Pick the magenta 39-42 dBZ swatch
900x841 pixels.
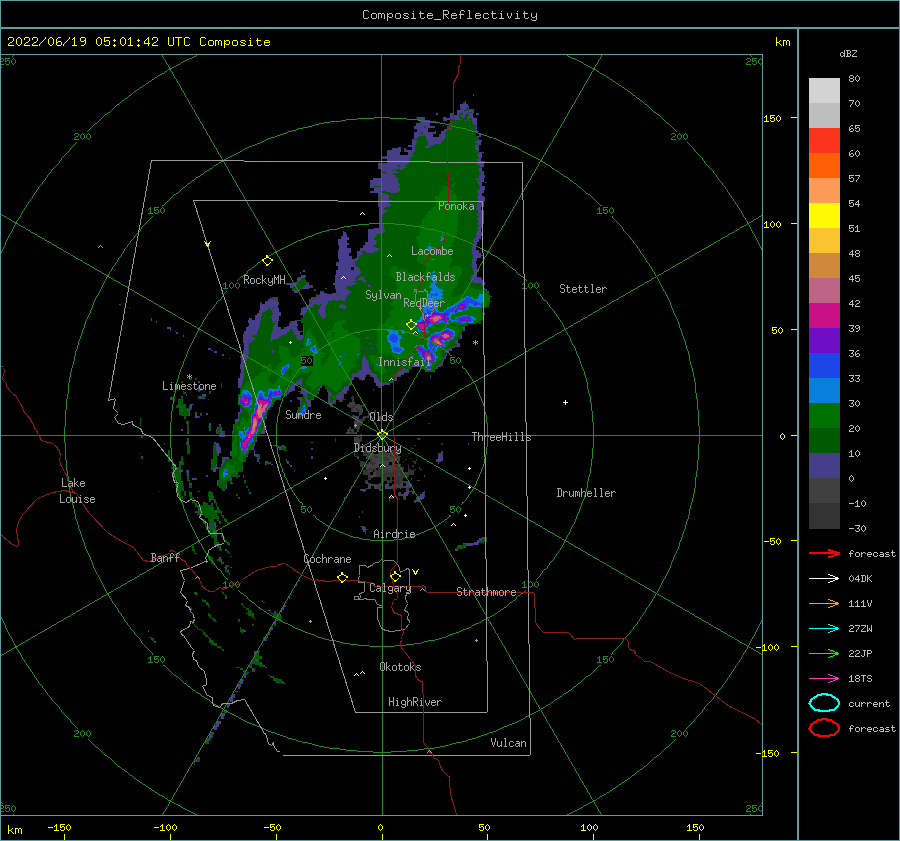pos(824,315)
